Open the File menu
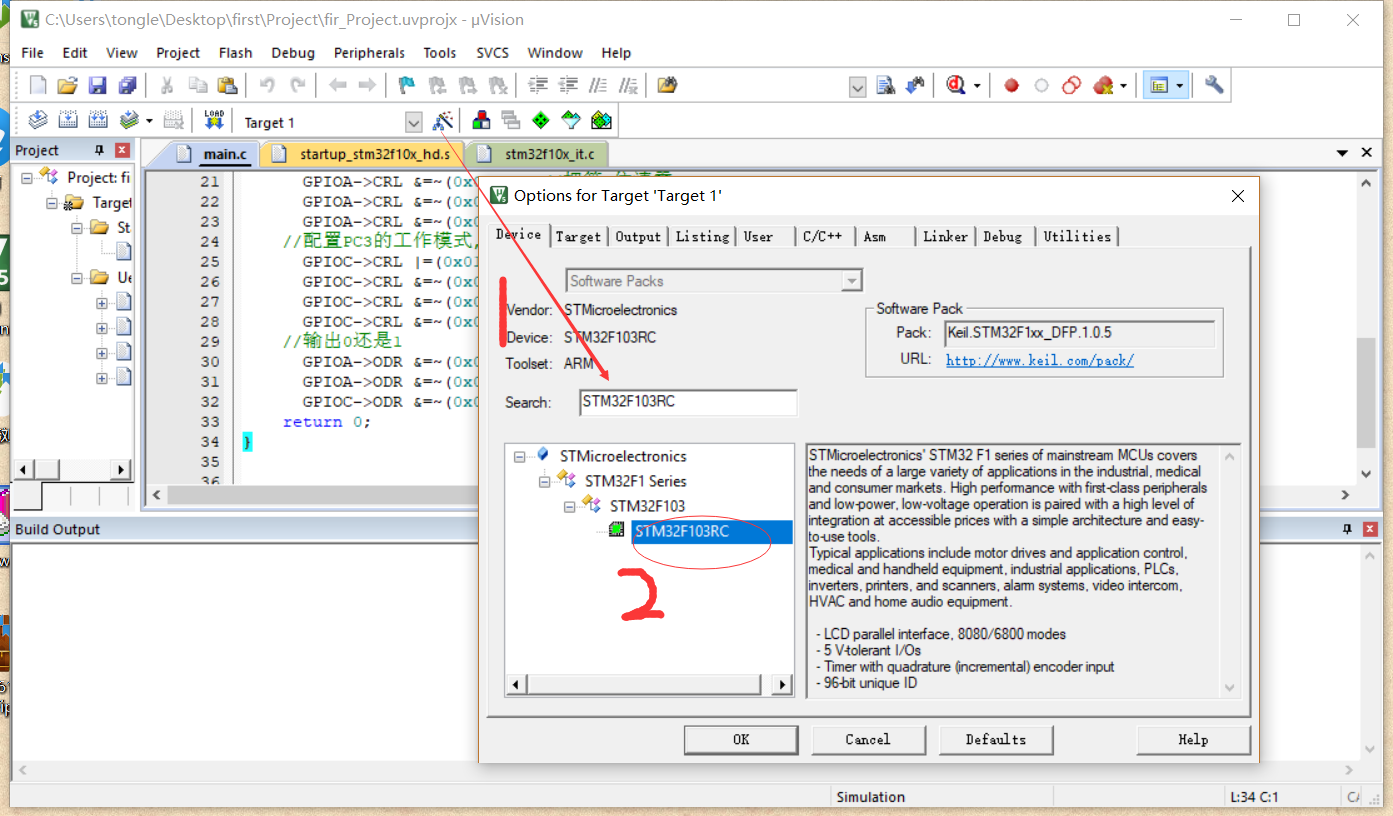Image resolution: width=1393 pixels, height=816 pixels. coord(32,53)
